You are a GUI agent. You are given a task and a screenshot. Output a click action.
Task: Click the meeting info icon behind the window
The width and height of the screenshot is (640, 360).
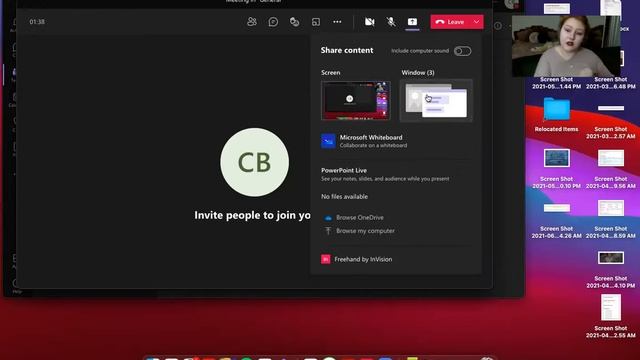[498, 26]
